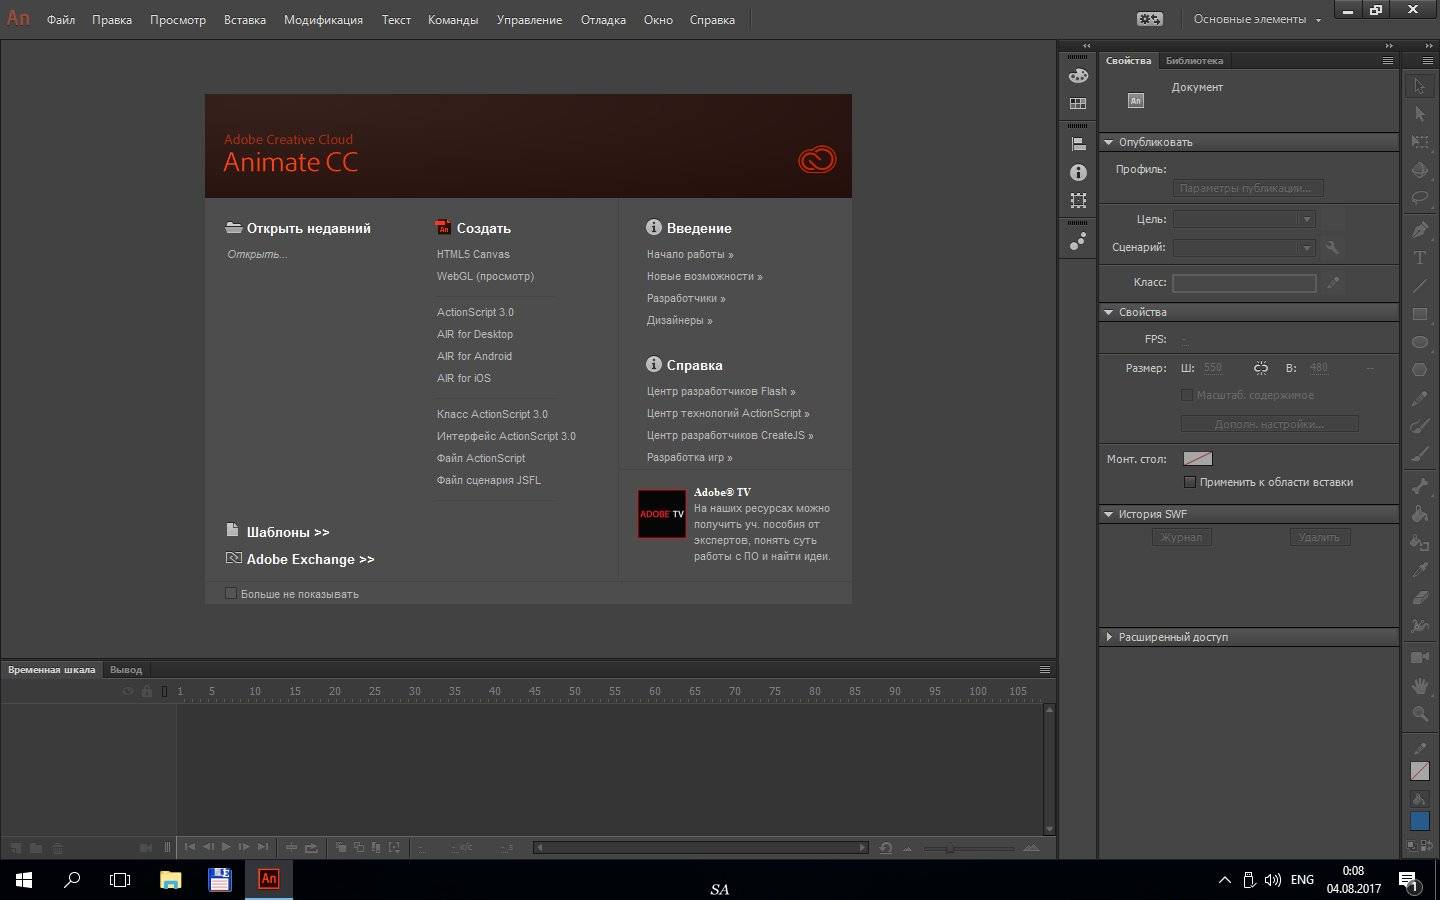1440x900 pixels.
Task: Click the stroke color swatch in tools
Action: tap(1419, 771)
